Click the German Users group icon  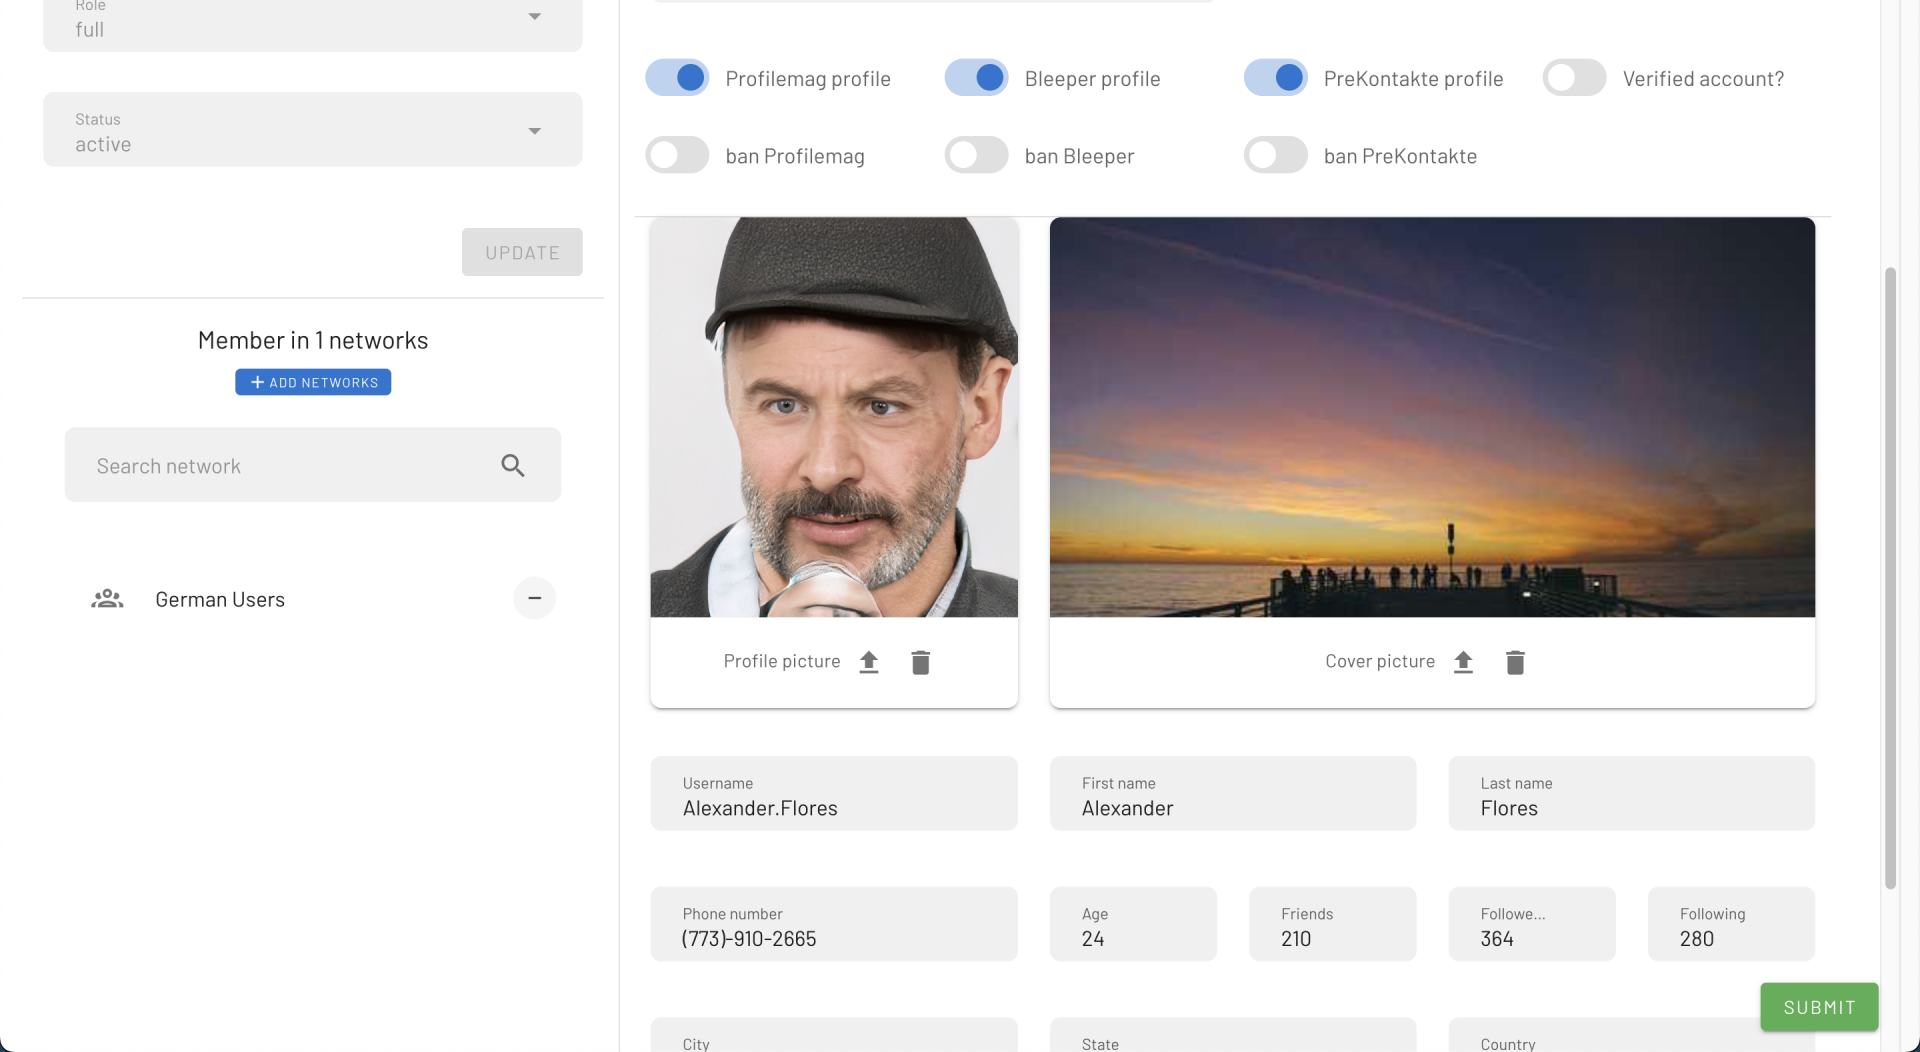click(x=107, y=598)
